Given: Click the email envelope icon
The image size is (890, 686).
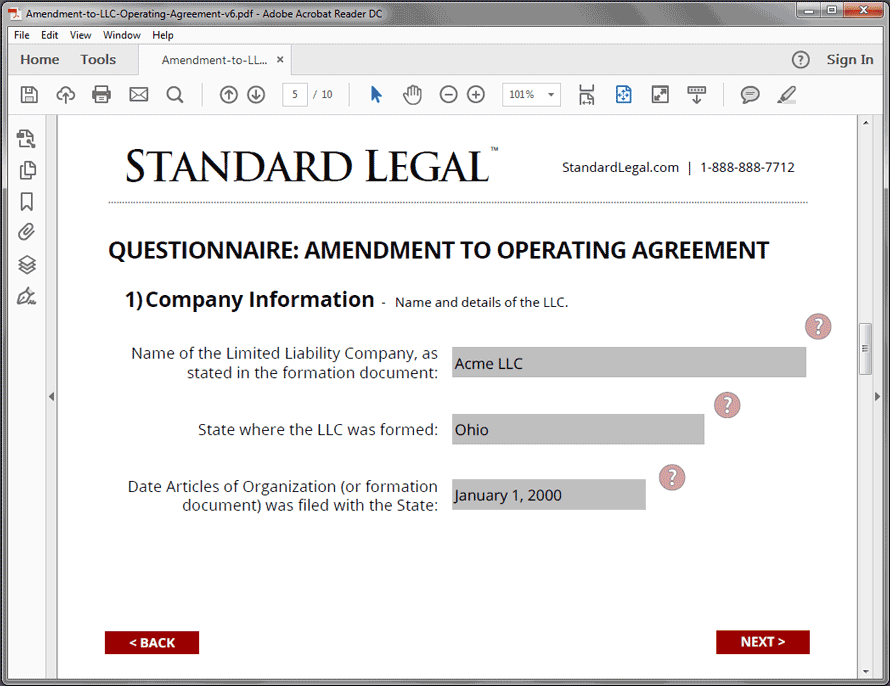Looking at the screenshot, I should point(138,94).
